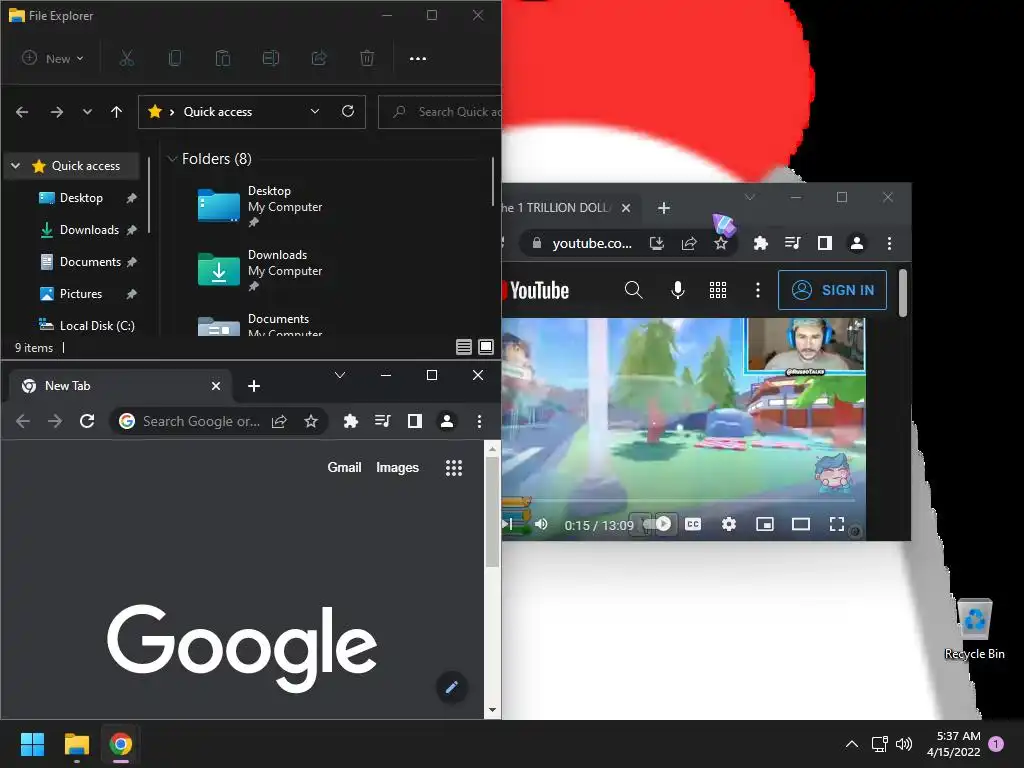Mute the YouTube video

pyautogui.click(x=541, y=524)
